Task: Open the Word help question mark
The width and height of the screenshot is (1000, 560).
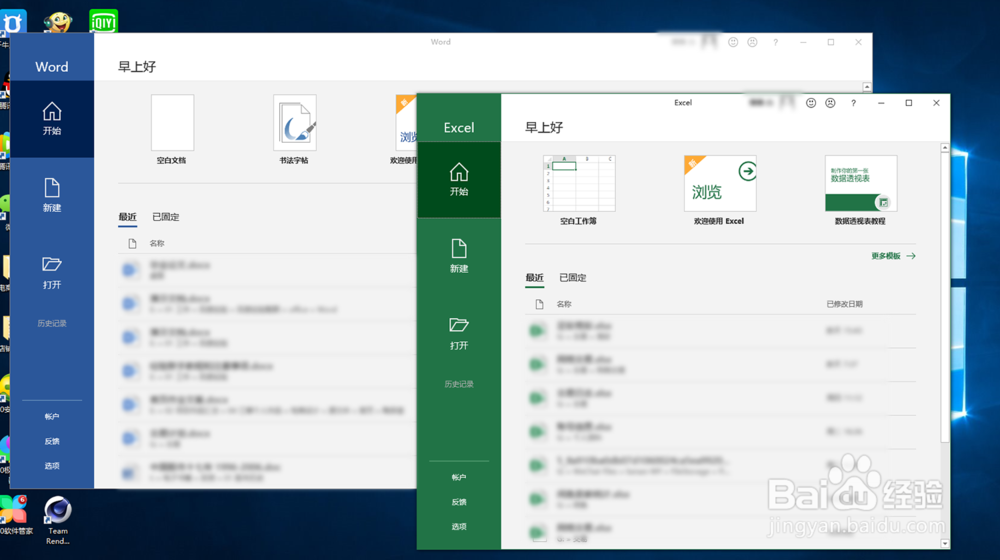Action: click(x=776, y=42)
